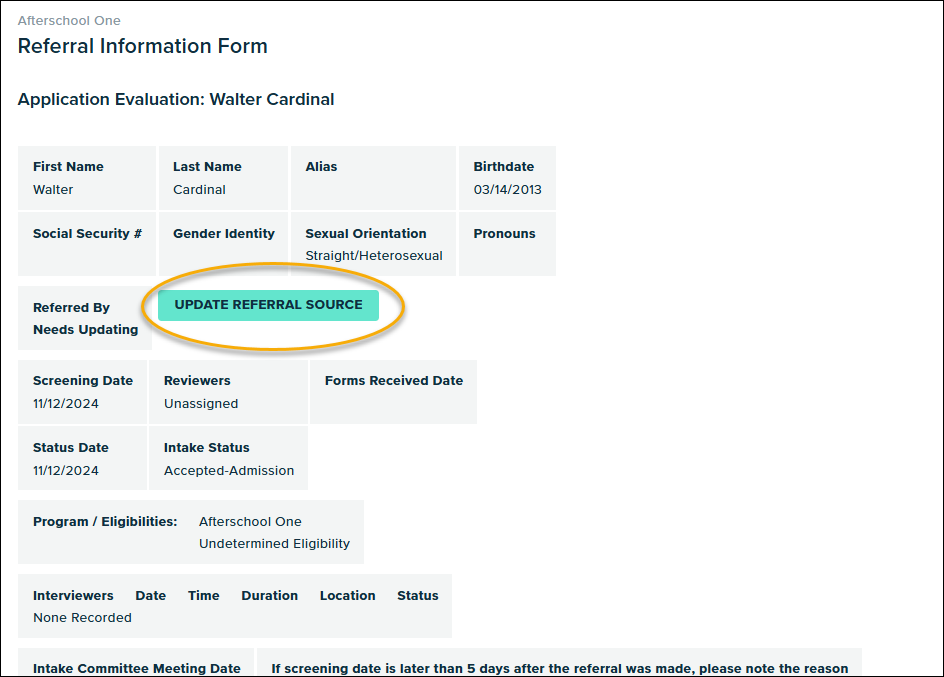Select Intake Status showing Accepted-Admission

[228, 459]
